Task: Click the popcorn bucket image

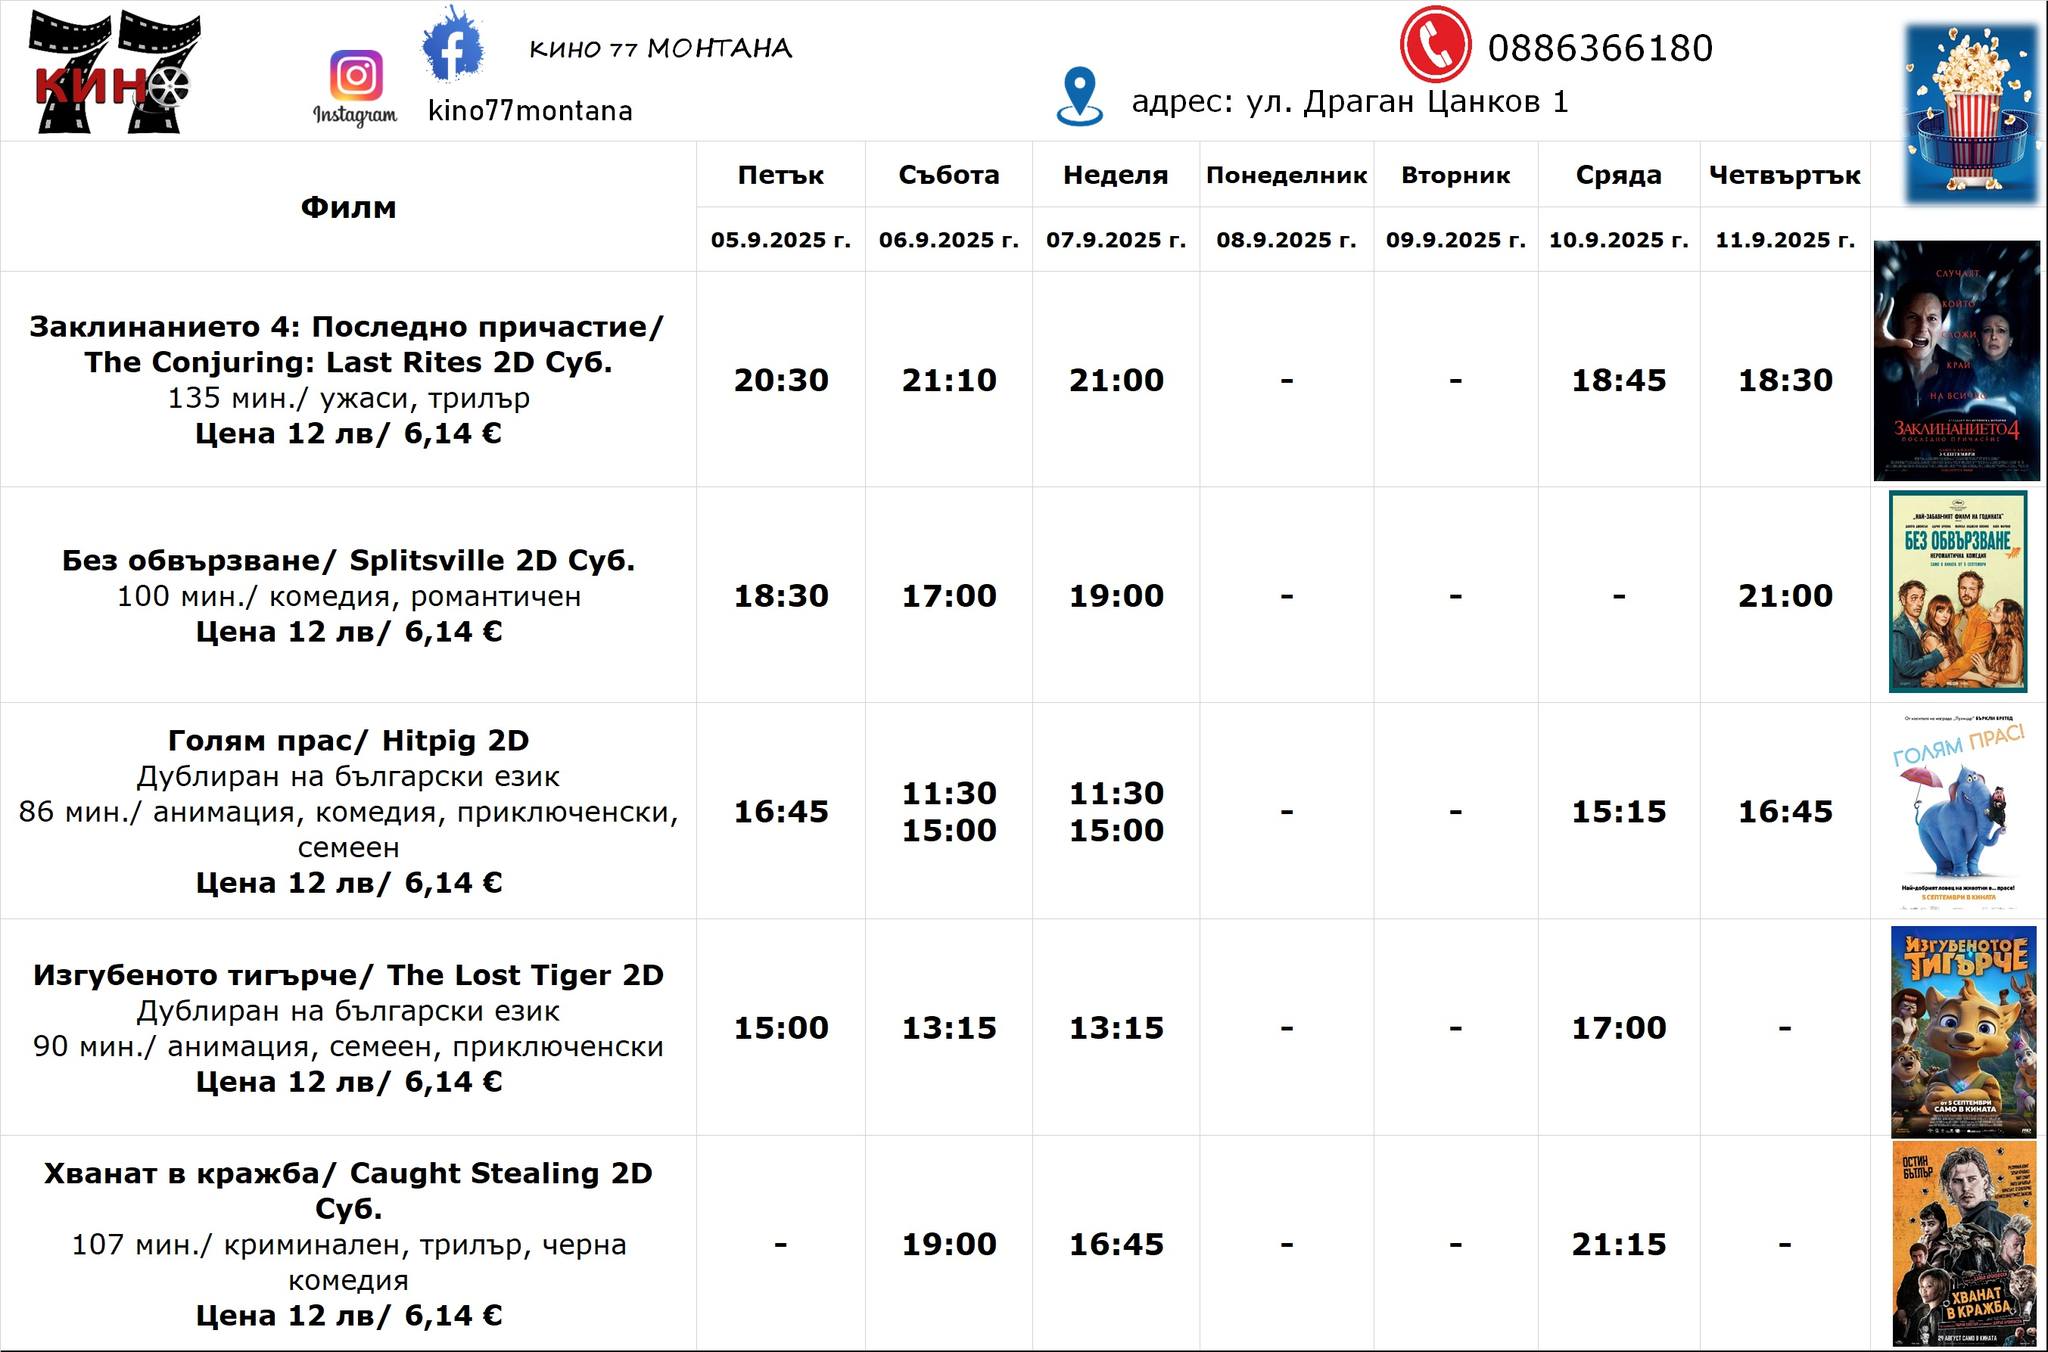Action: [1971, 112]
